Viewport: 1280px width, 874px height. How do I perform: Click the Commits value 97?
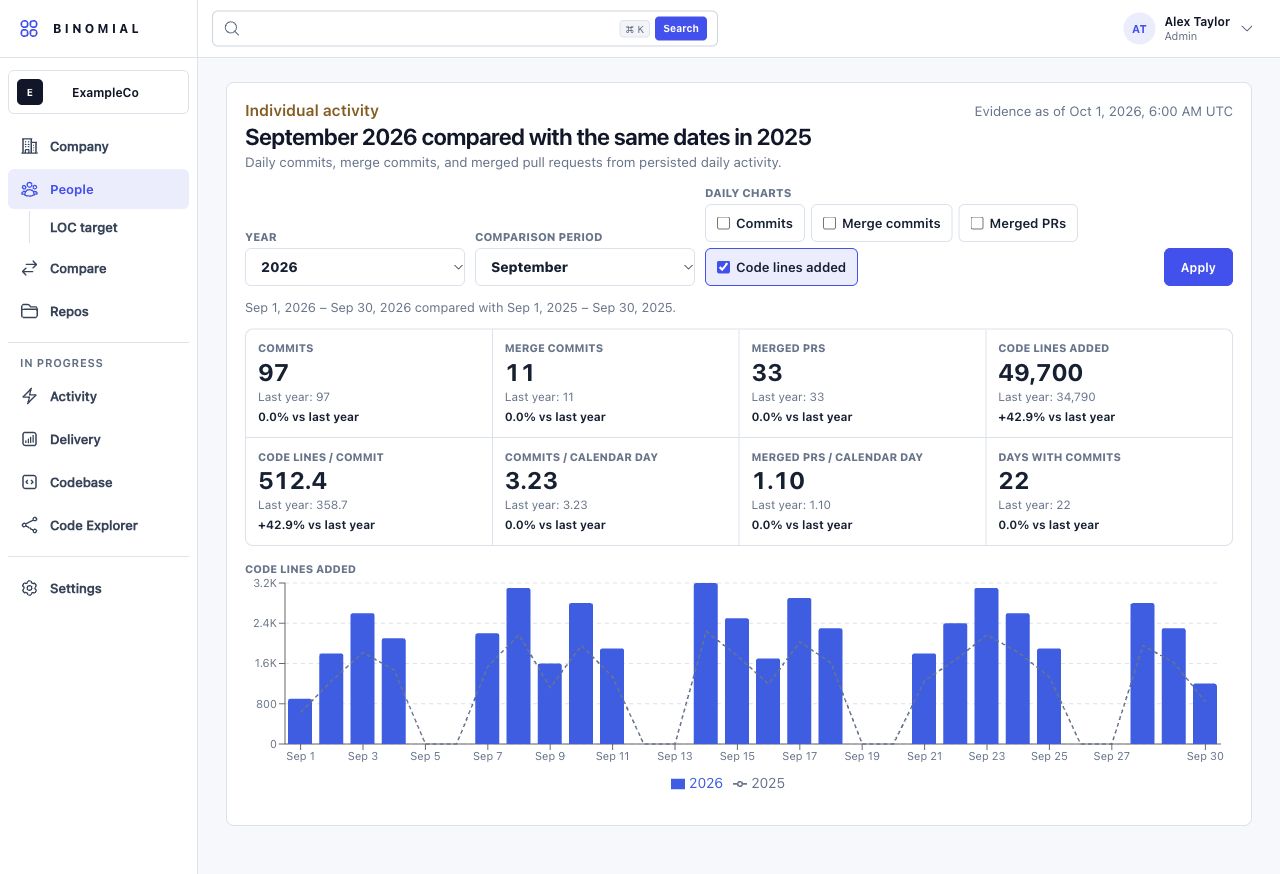pos(273,373)
